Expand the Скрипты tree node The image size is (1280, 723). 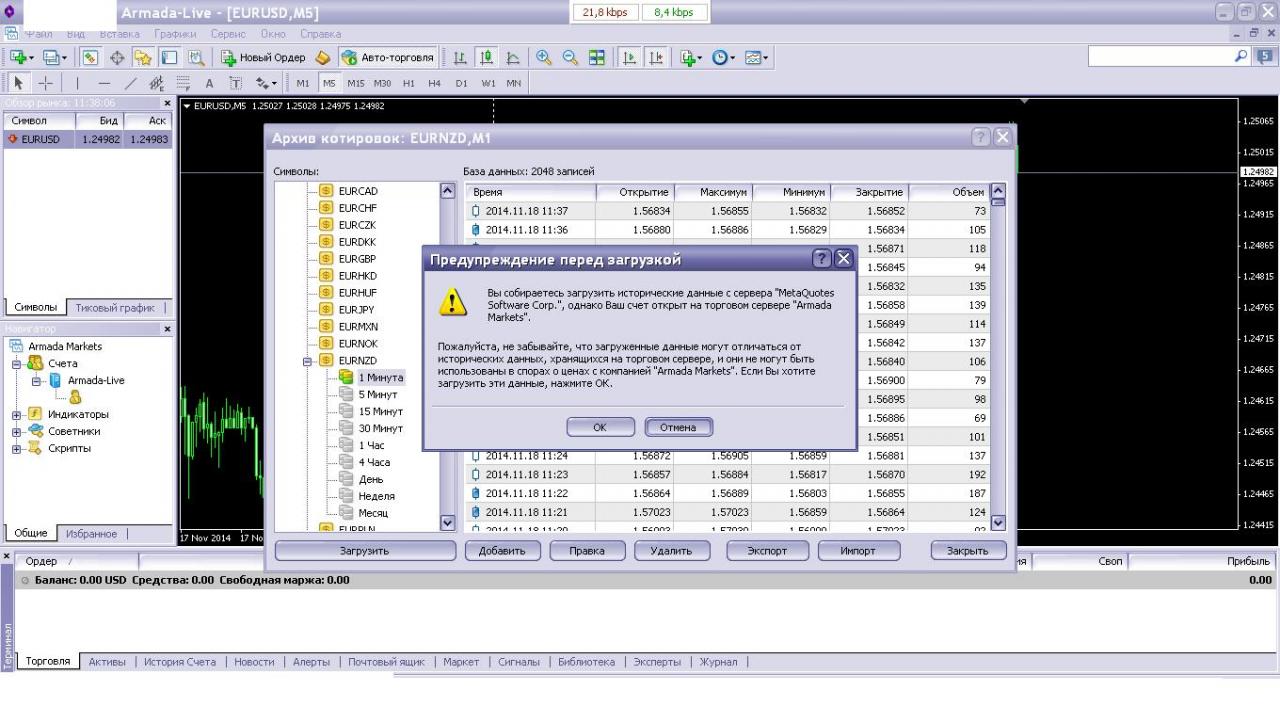(x=16, y=449)
